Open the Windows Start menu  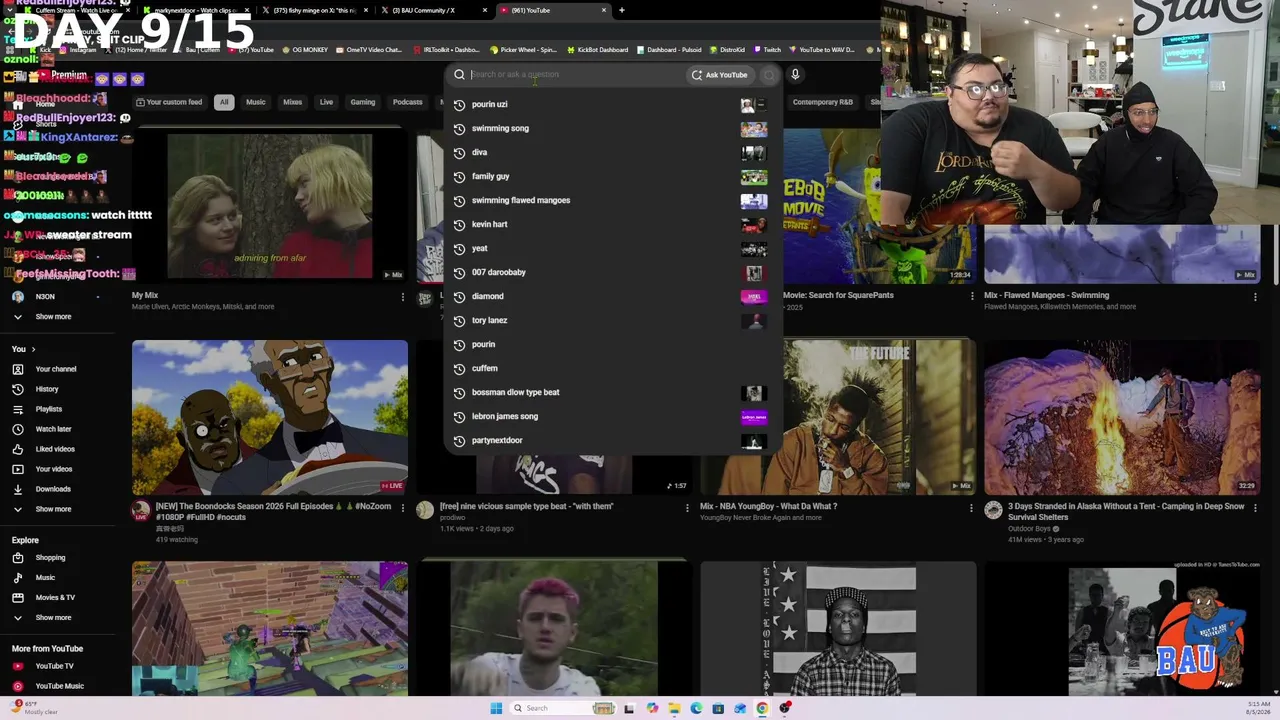496,708
